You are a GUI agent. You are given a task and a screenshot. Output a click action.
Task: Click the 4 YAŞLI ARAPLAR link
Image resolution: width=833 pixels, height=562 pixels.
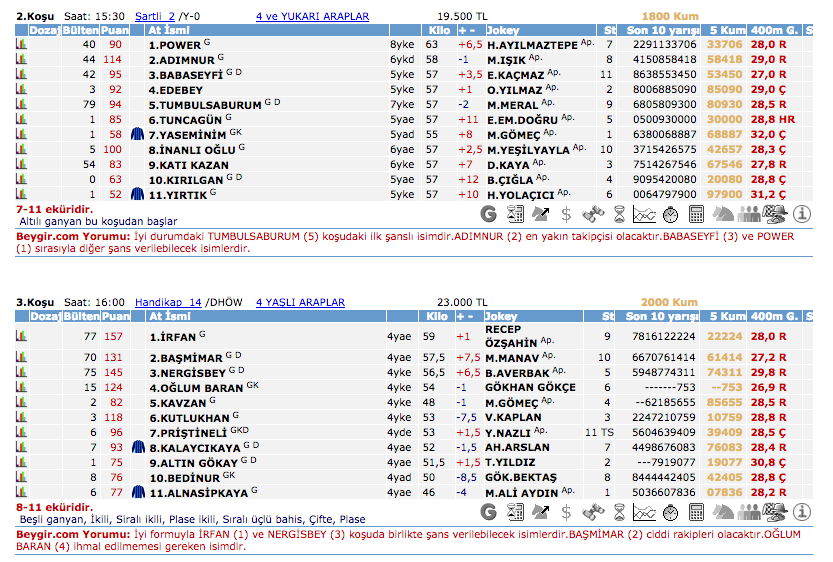point(300,302)
